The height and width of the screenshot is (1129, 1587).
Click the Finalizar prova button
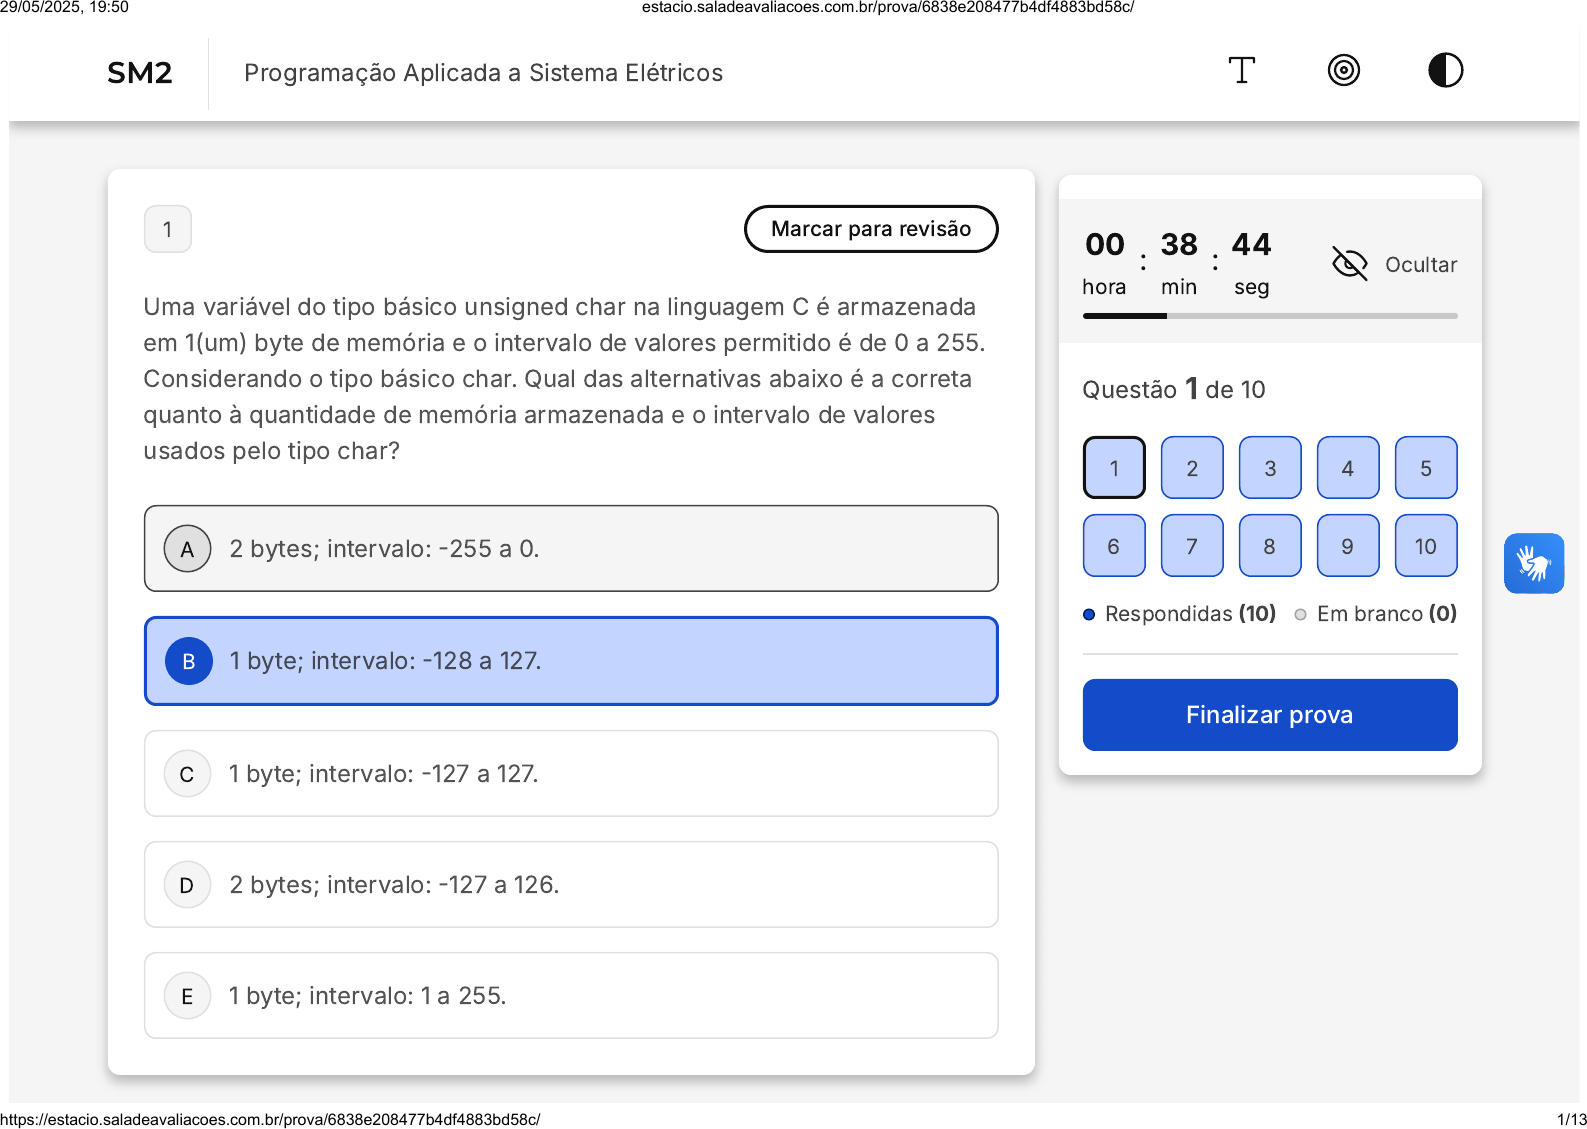(x=1269, y=715)
